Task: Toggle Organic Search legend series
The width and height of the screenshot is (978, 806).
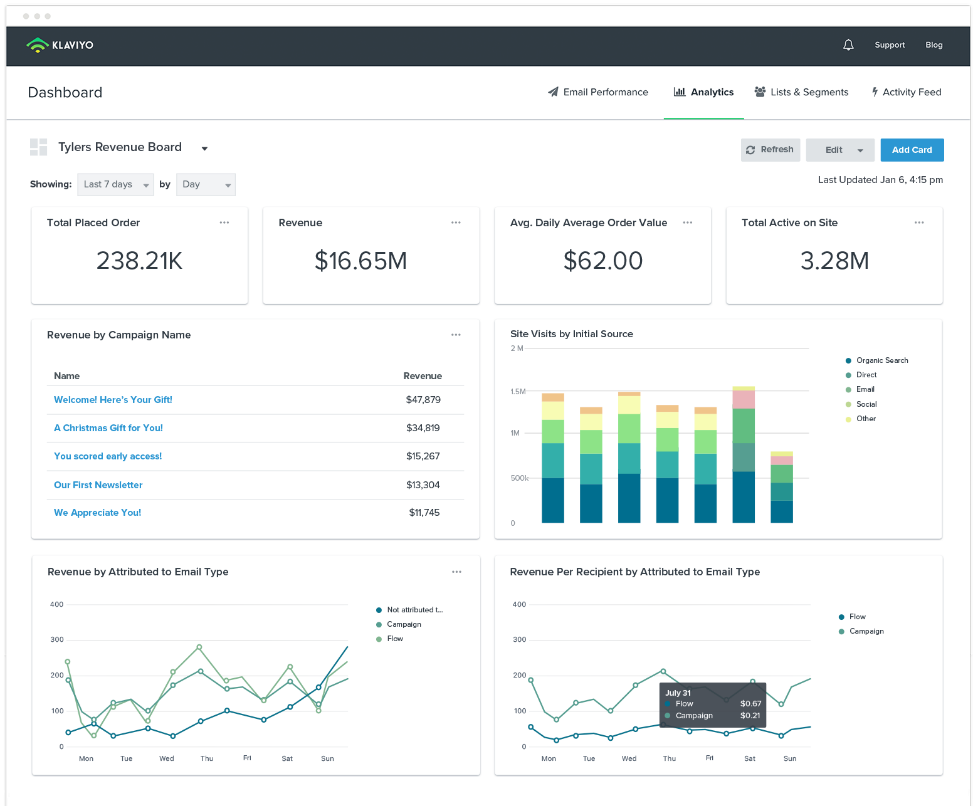Action: [x=881, y=360]
